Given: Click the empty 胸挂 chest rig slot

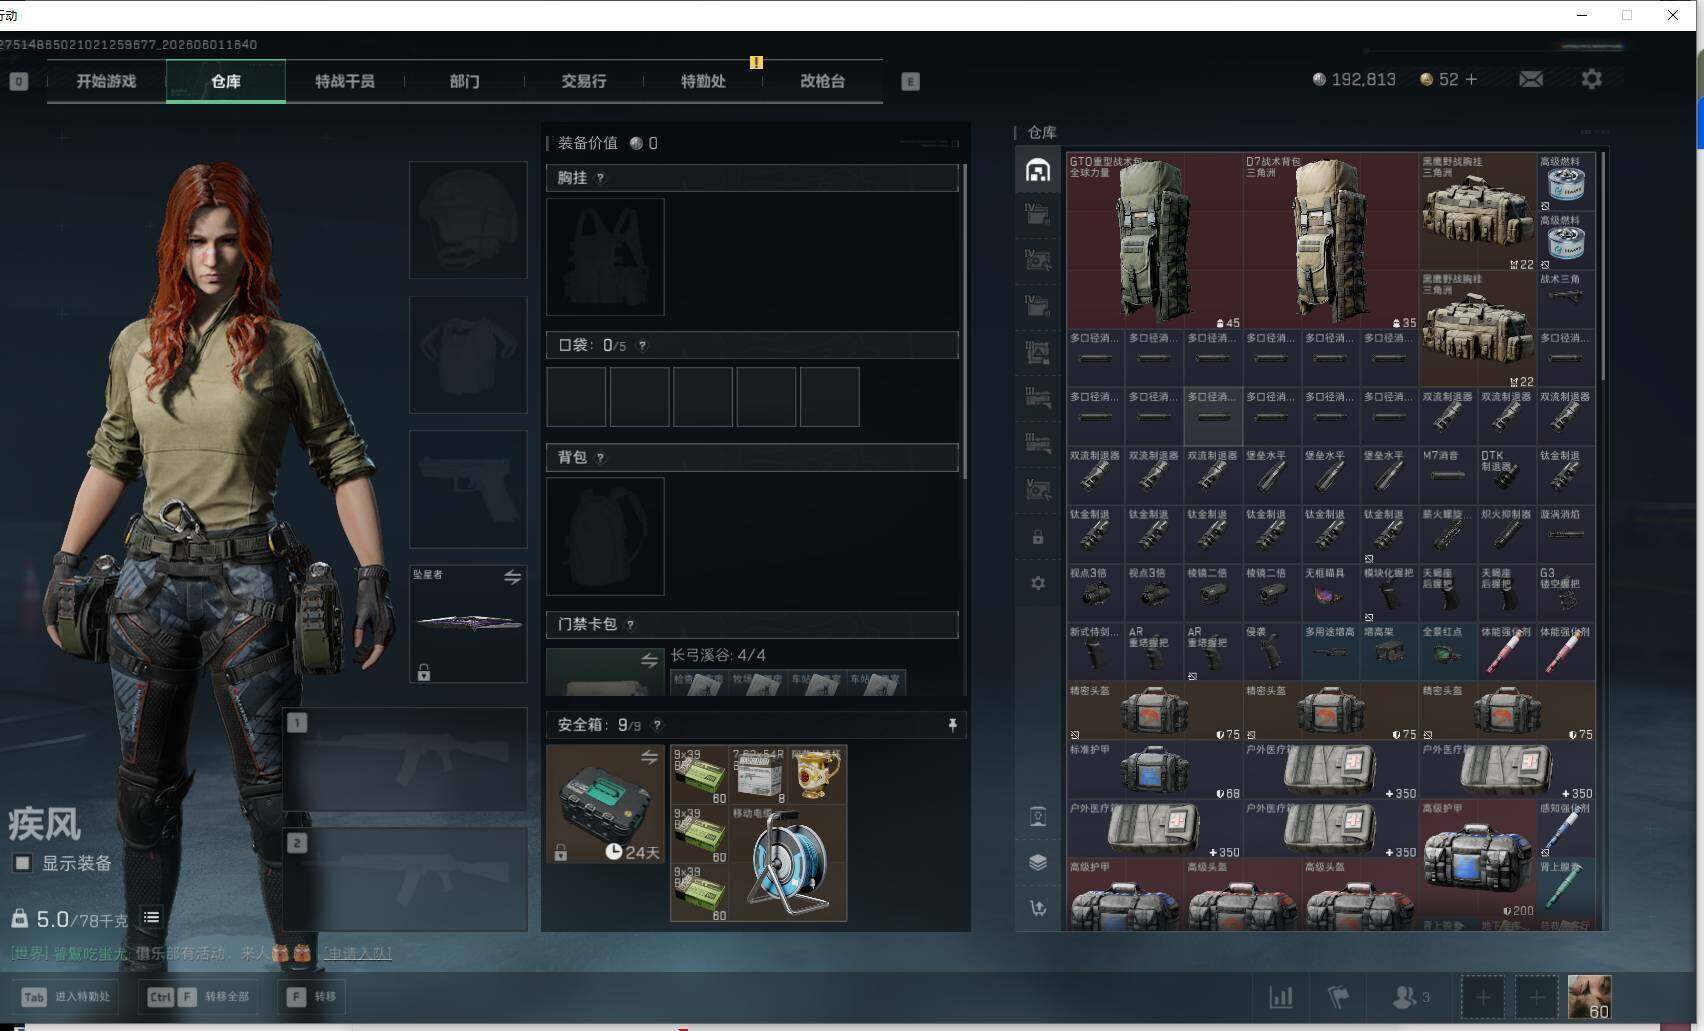Looking at the screenshot, I should pos(605,257).
